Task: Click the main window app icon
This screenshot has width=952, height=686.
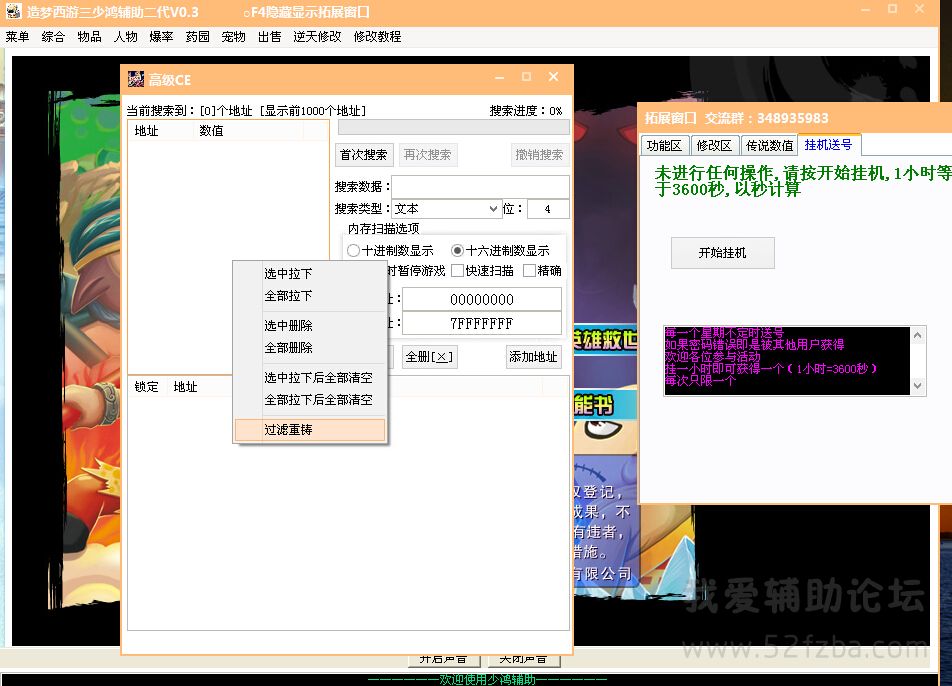Action: (13, 11)
